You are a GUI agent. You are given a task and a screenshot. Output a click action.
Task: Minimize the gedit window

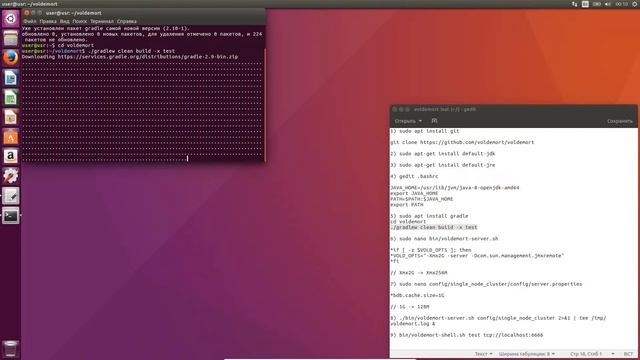click(401, 109)
